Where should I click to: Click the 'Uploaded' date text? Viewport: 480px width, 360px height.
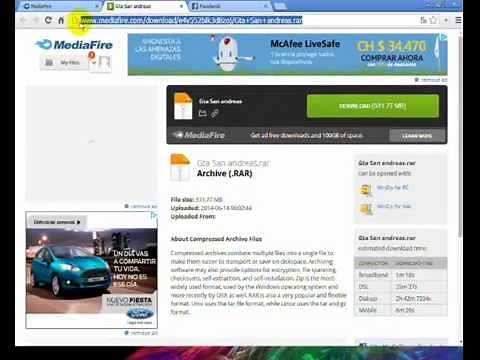pos(226,208)
